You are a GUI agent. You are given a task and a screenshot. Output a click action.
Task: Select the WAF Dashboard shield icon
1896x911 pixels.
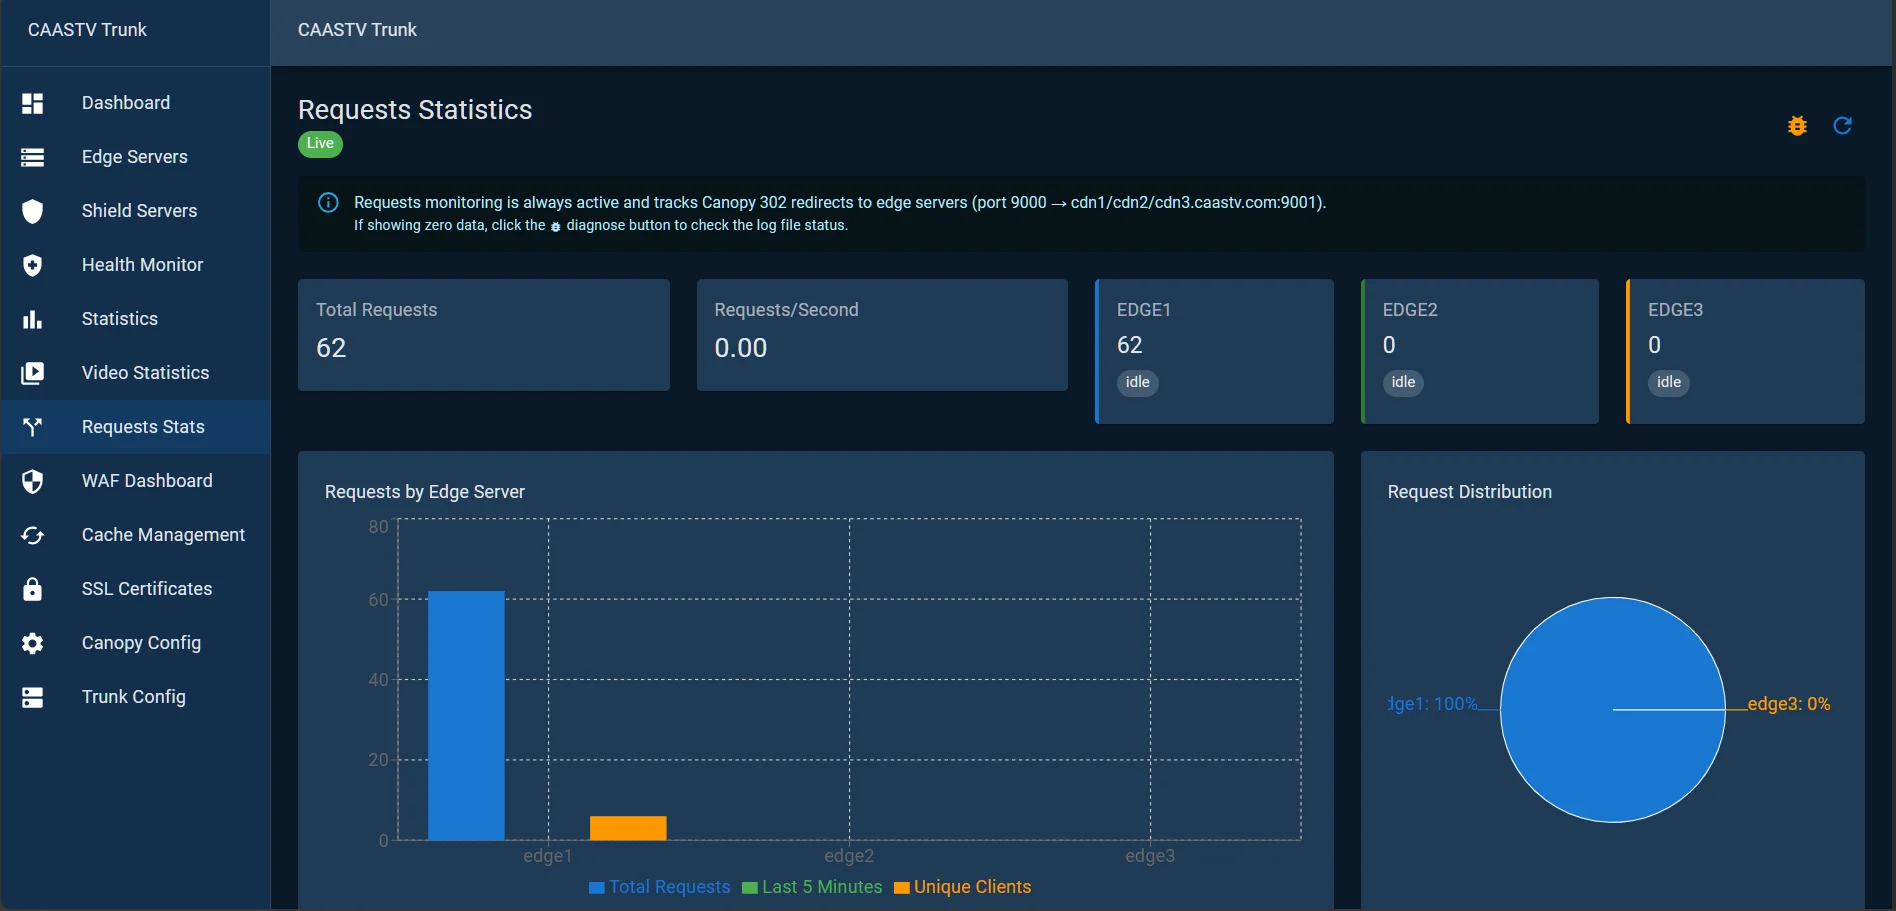33,481
